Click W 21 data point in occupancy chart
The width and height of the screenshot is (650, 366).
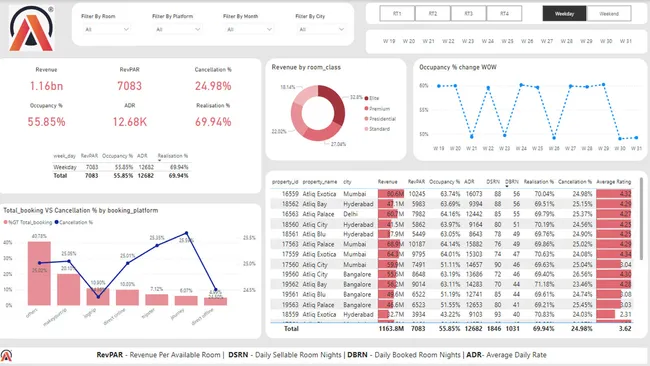(472, 136)
